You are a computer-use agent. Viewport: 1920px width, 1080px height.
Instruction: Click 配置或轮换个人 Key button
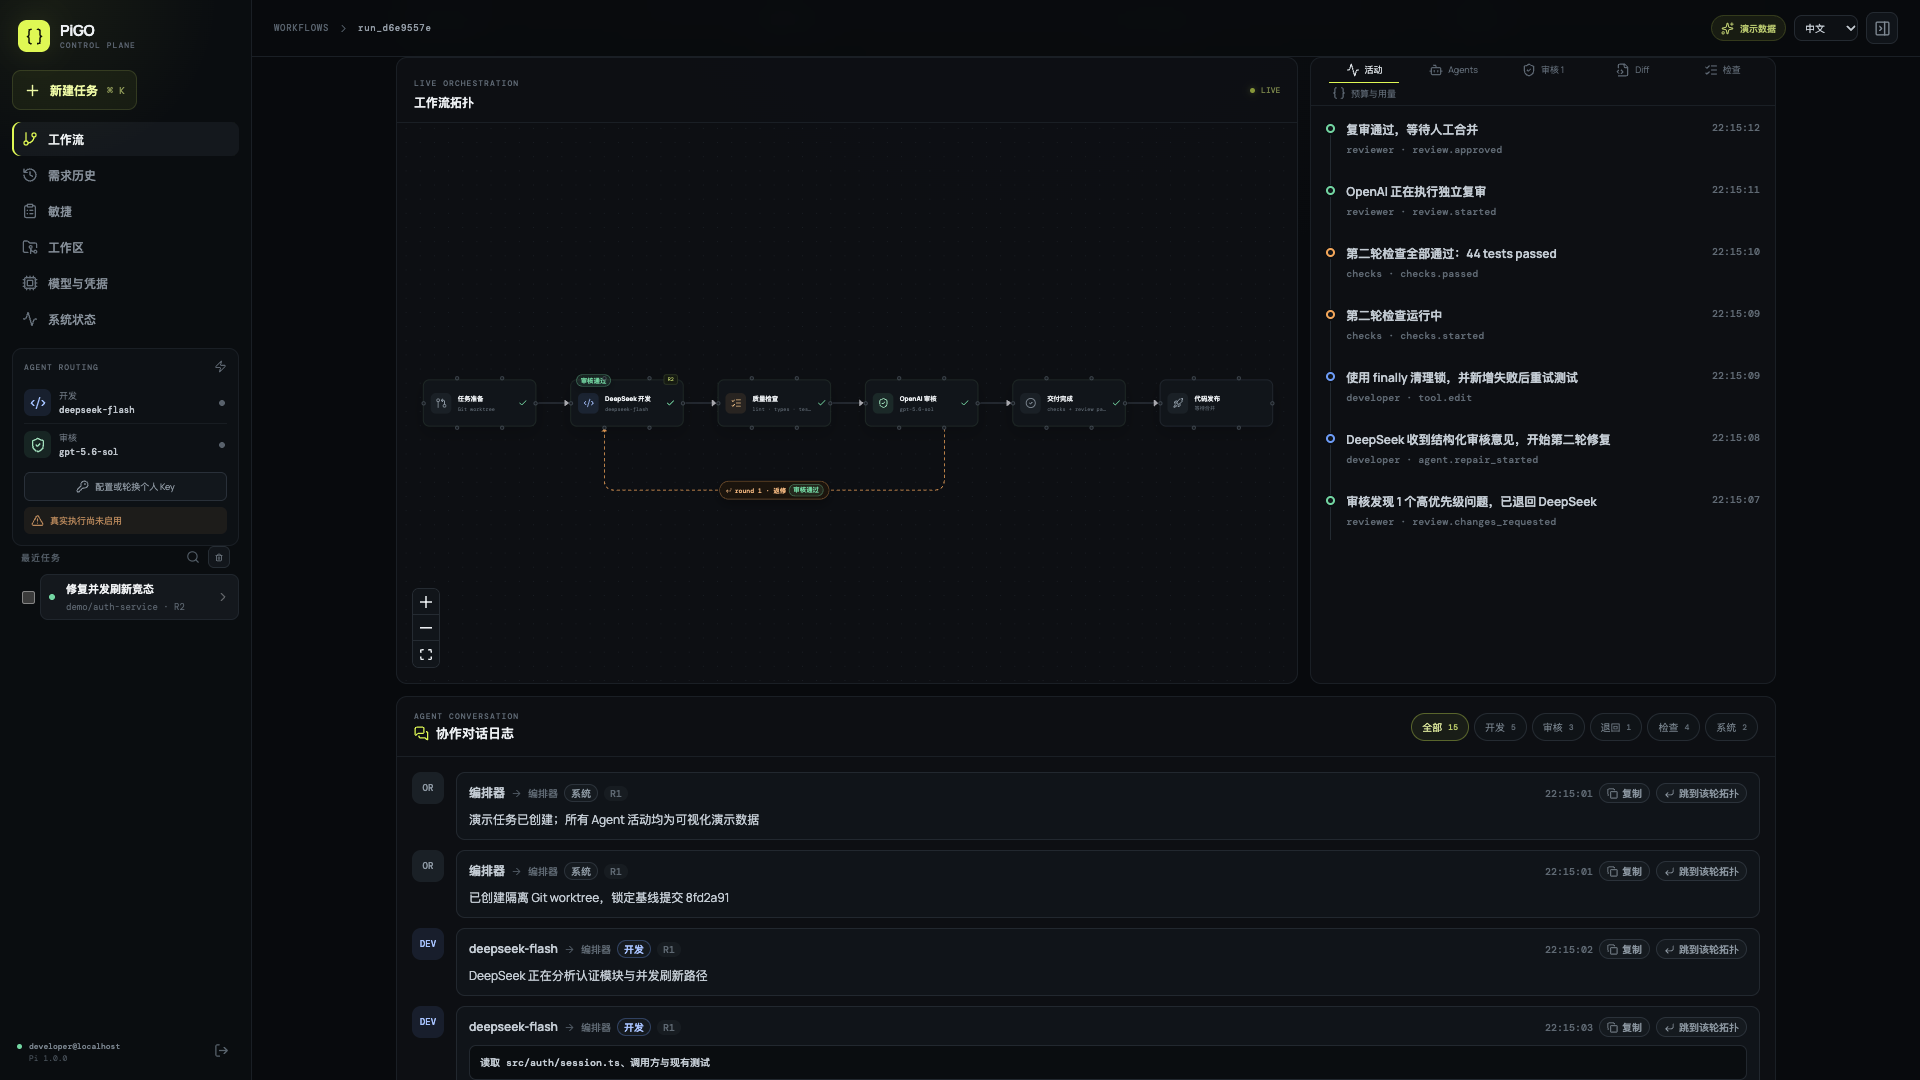coord(125,486)
